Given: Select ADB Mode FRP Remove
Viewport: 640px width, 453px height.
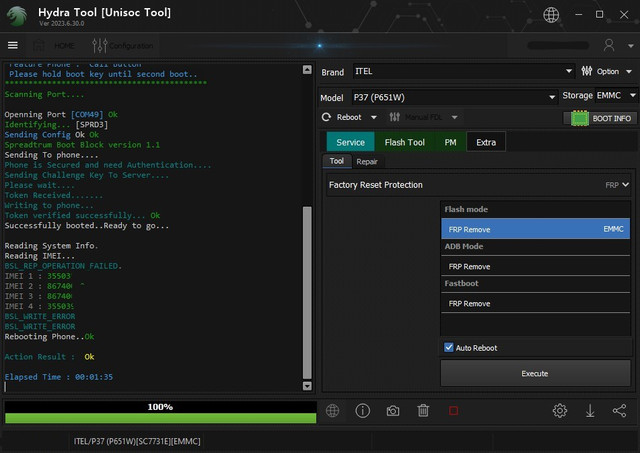Looking at the screenshot, I should click(536, 266).
